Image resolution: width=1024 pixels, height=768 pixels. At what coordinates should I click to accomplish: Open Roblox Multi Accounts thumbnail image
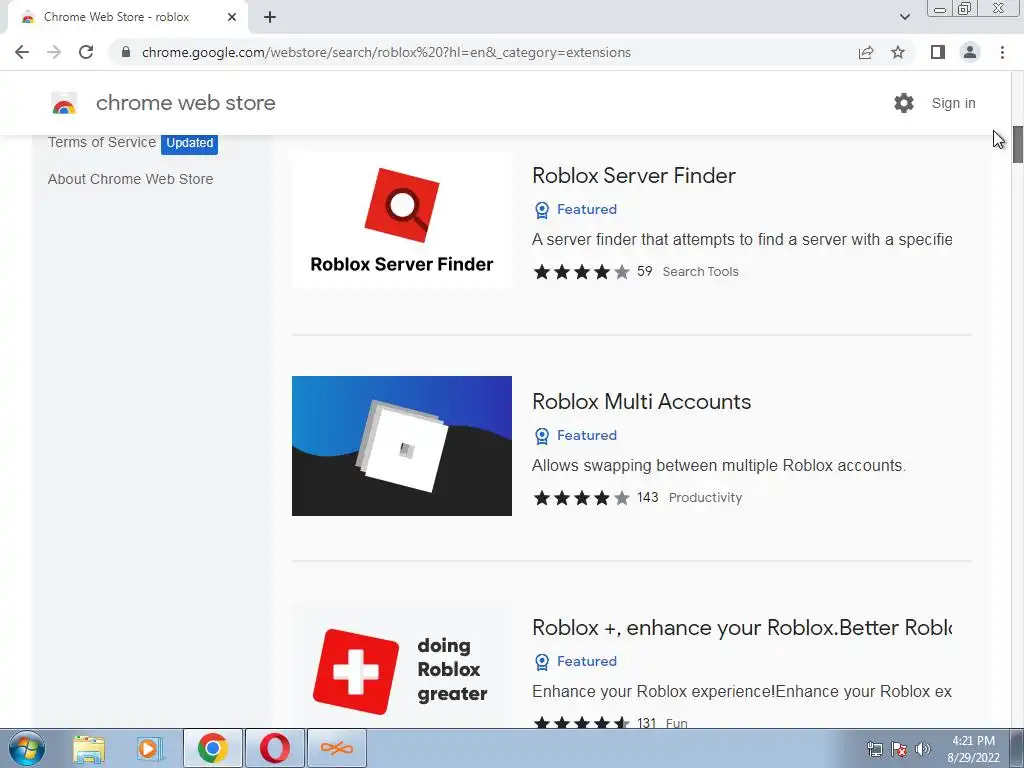click(x=402, y=446)
